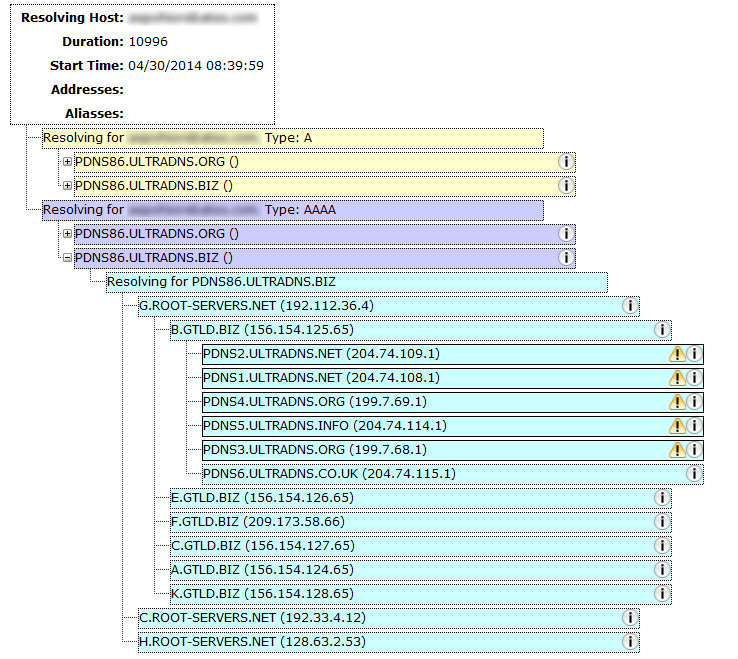
Task: Show info for B.GTLD.BIZ
Action: click(x=662, y=330)
